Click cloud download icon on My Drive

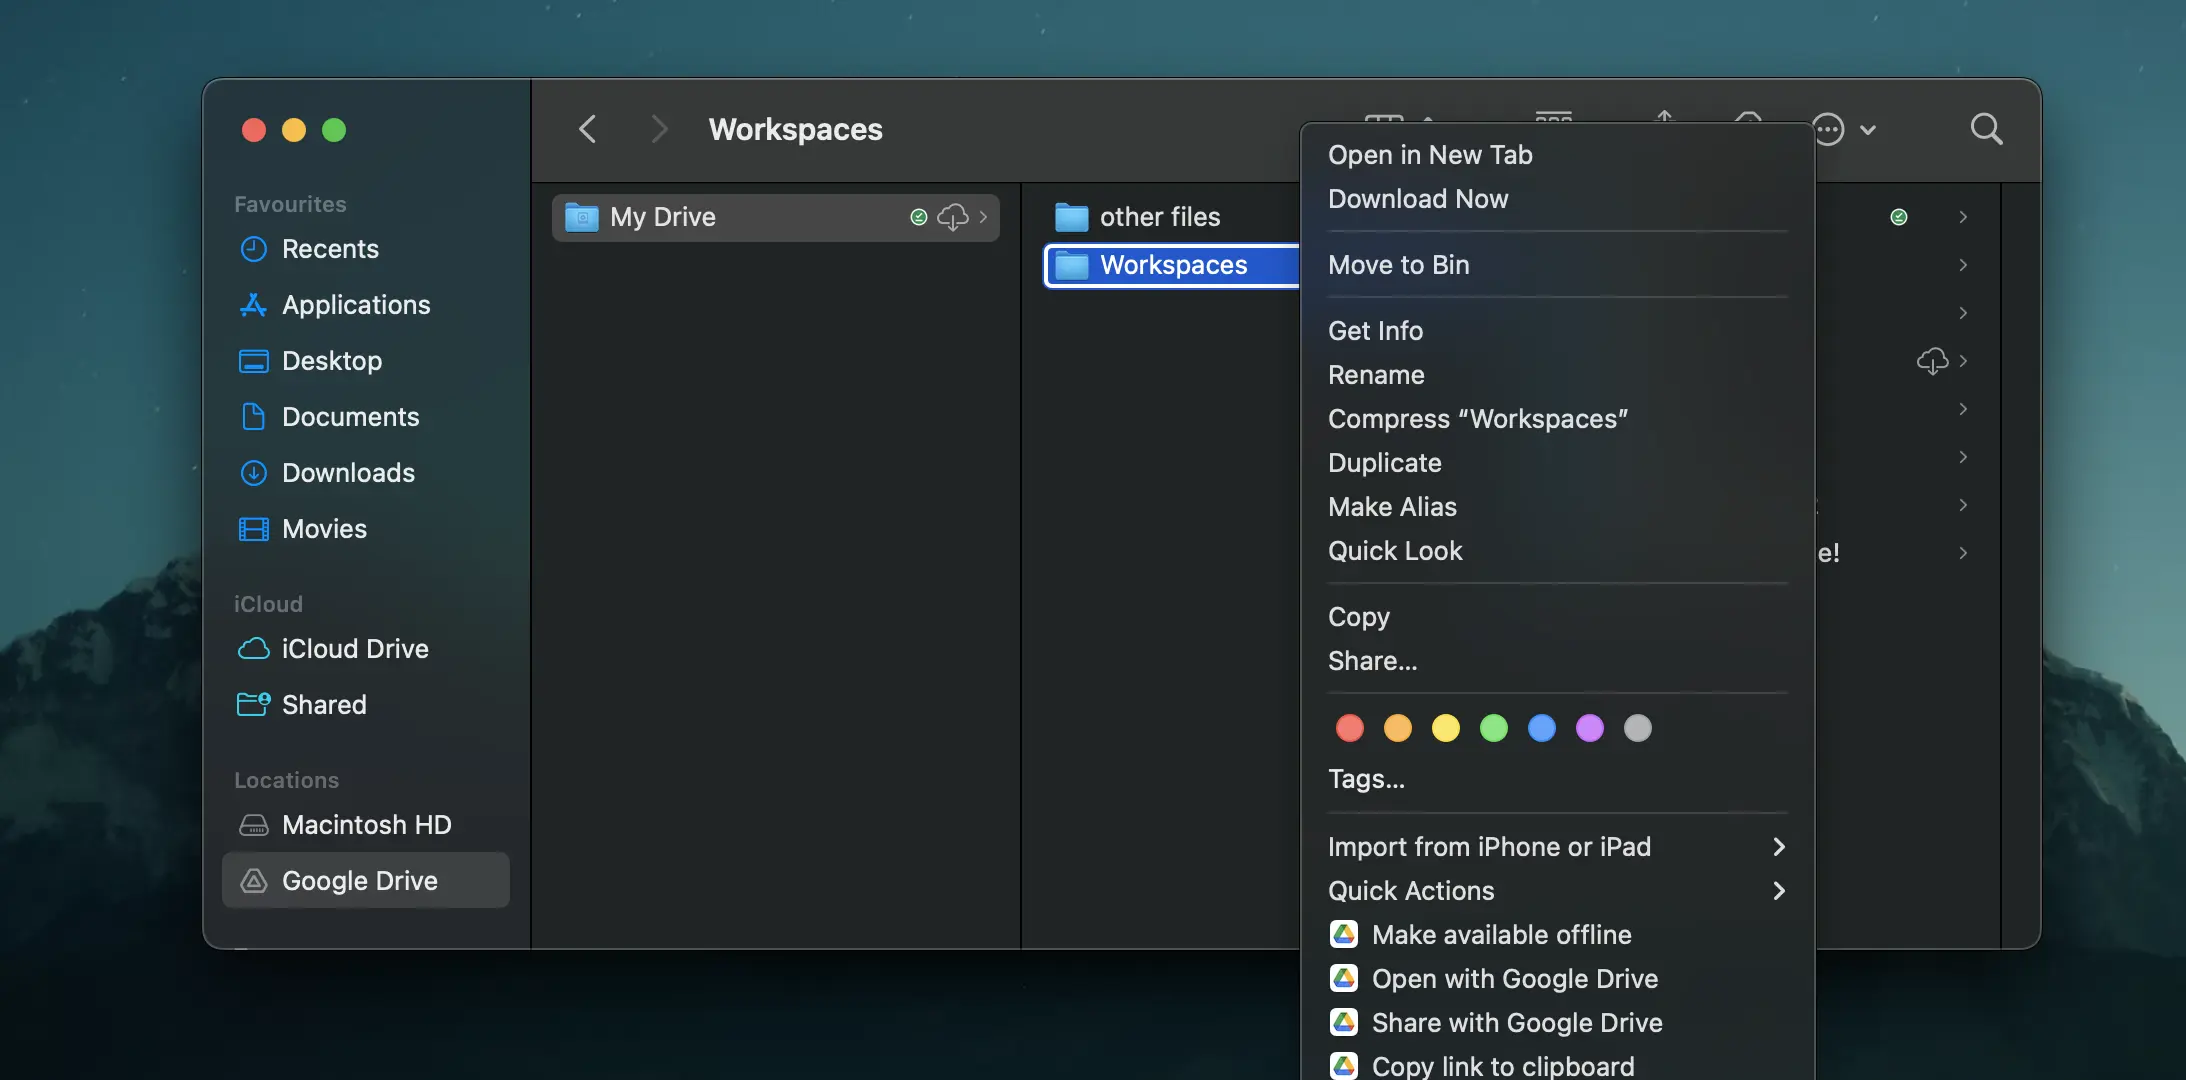tap(952, 217)
